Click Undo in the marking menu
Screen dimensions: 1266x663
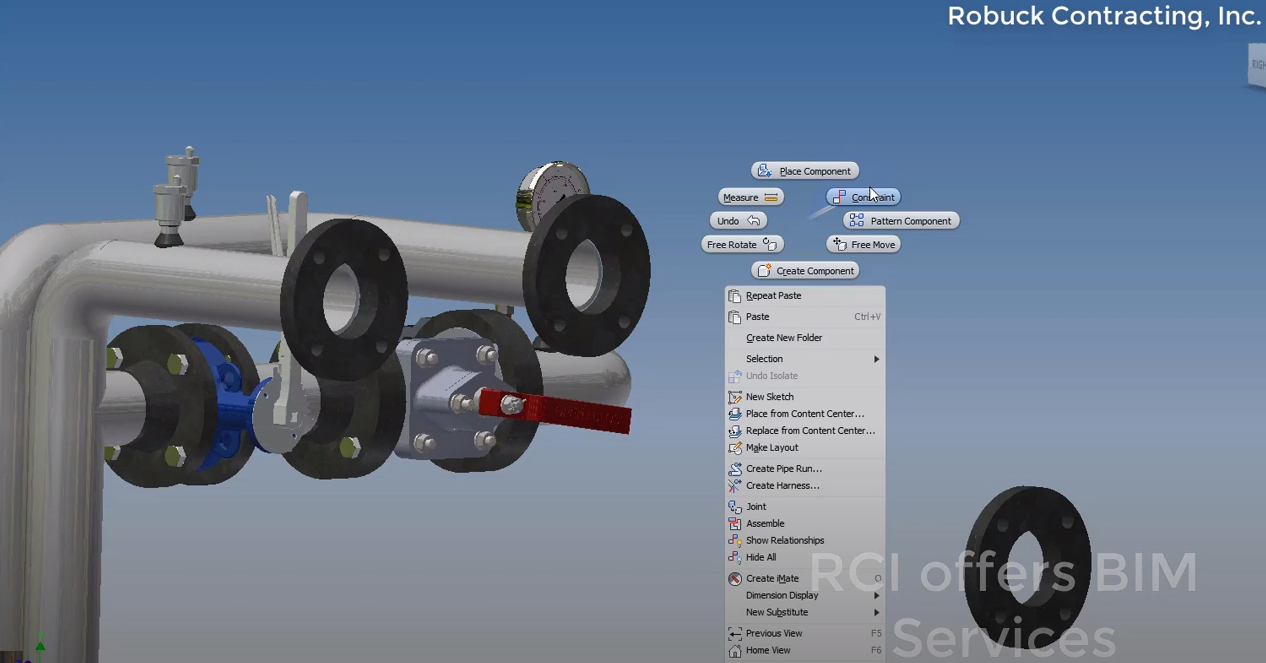(x=739, y=221)
